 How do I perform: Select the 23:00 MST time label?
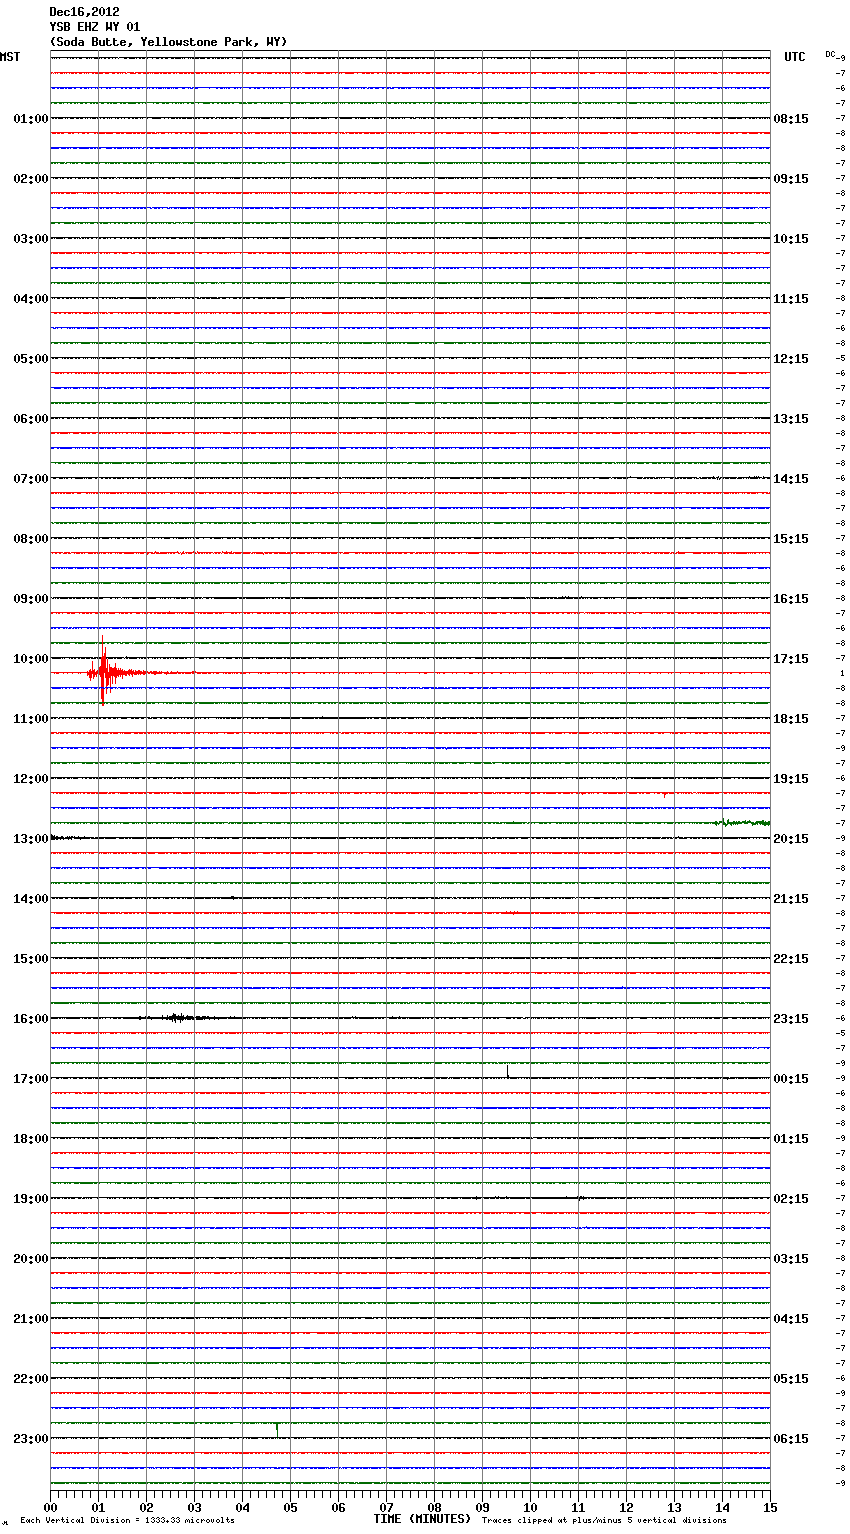coord(31,1439)
